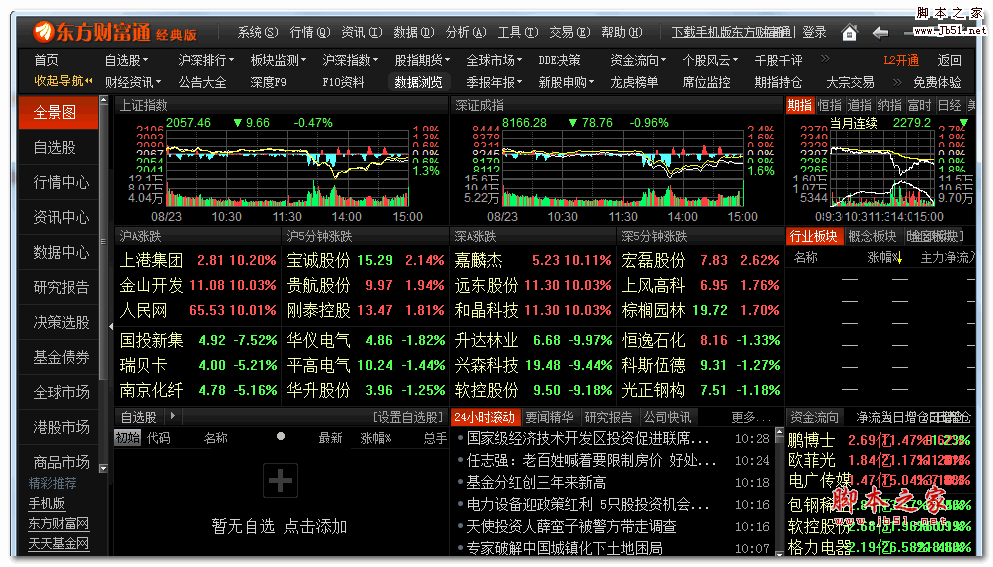Collapse left panel with small arrow
This screenshot has width=993, height=567.
coord(111,326)
